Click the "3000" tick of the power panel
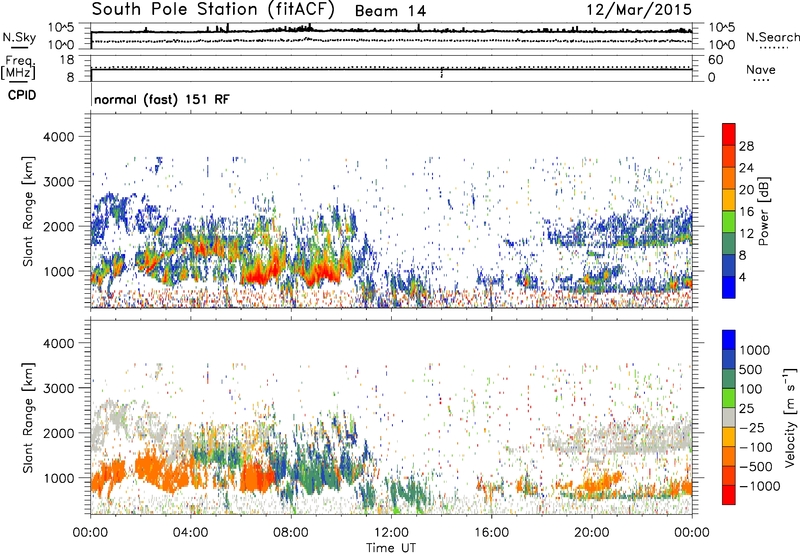This screenshot has width=800, height=554. pyautogui.click(x=59, y=182)
